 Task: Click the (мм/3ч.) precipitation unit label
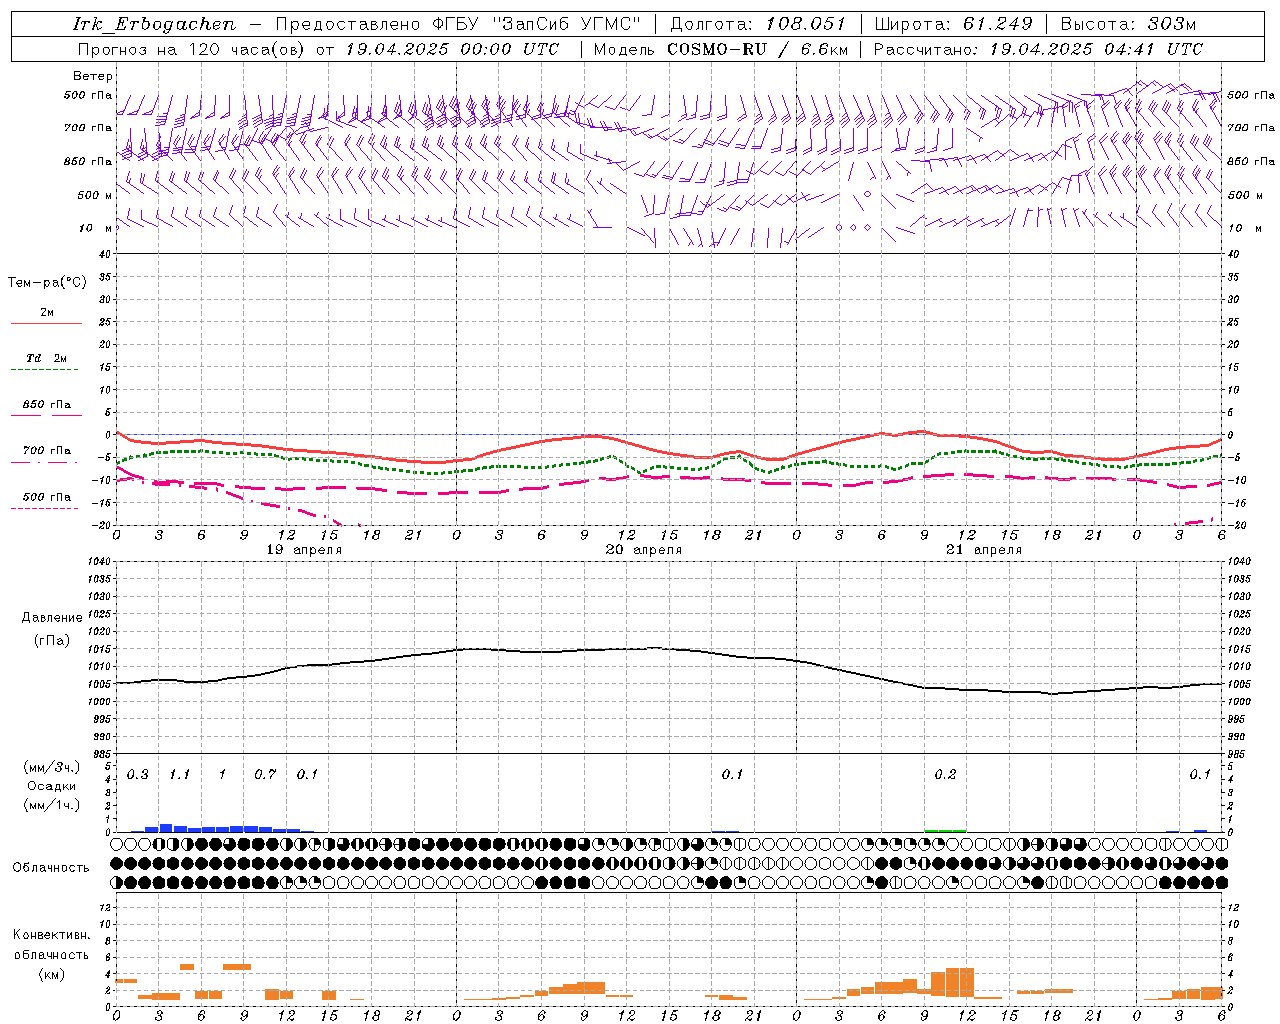52,767
